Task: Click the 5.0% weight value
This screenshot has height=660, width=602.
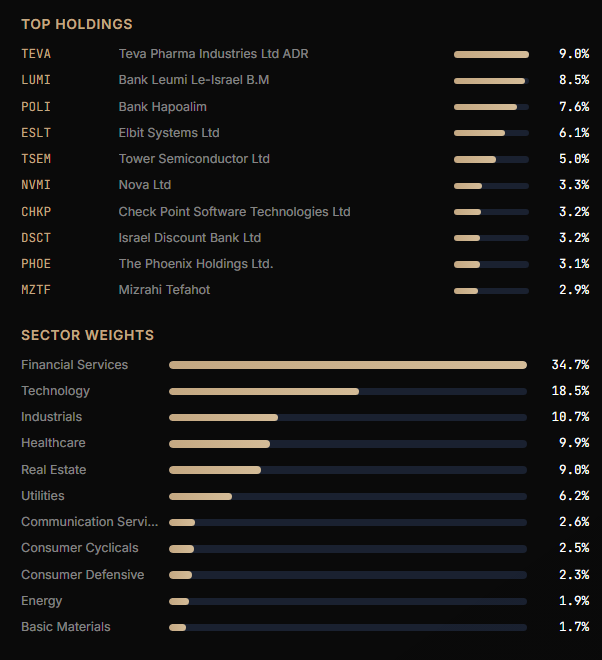Action: click(574, 159)
